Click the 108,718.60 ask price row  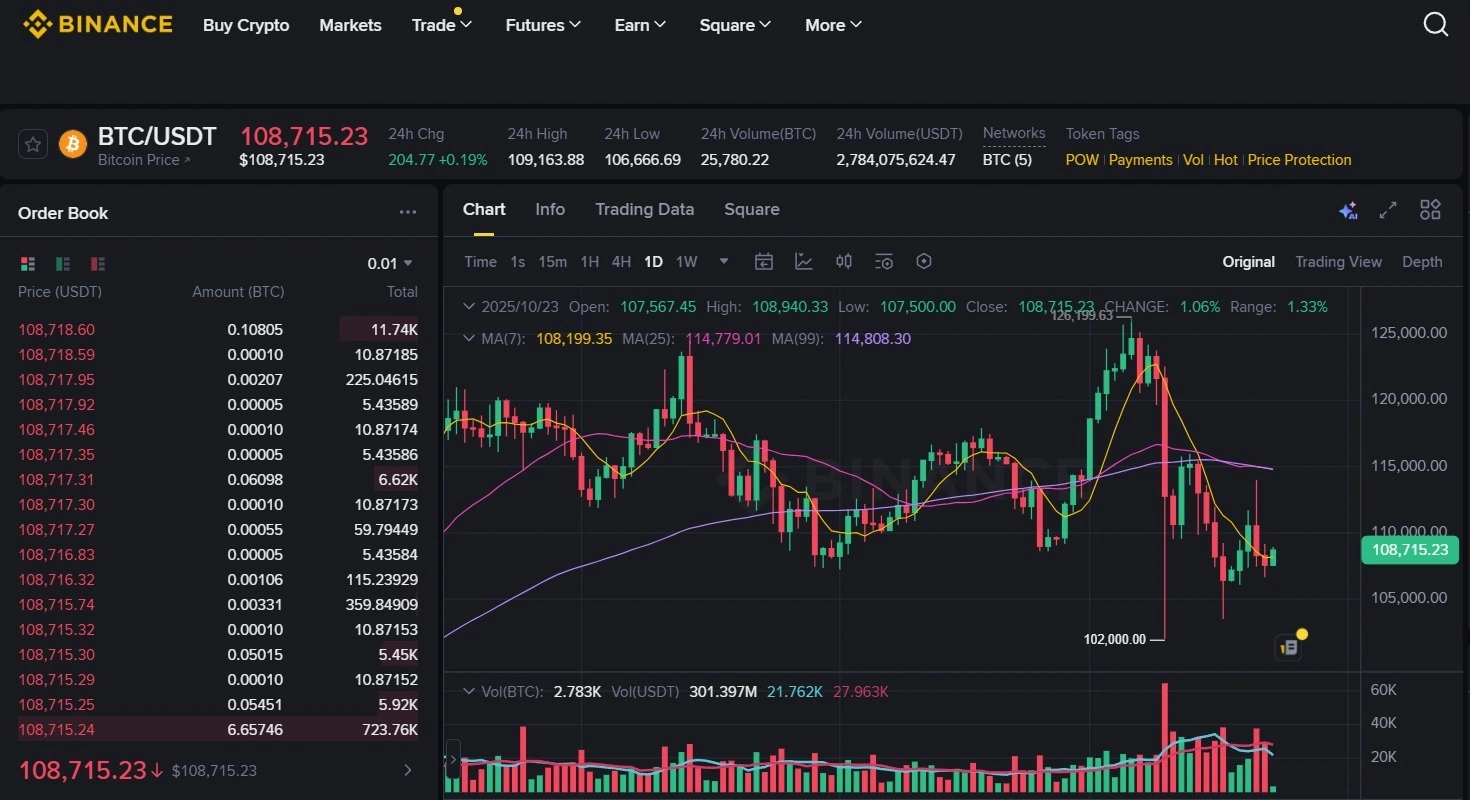click(x=57, y=330)
